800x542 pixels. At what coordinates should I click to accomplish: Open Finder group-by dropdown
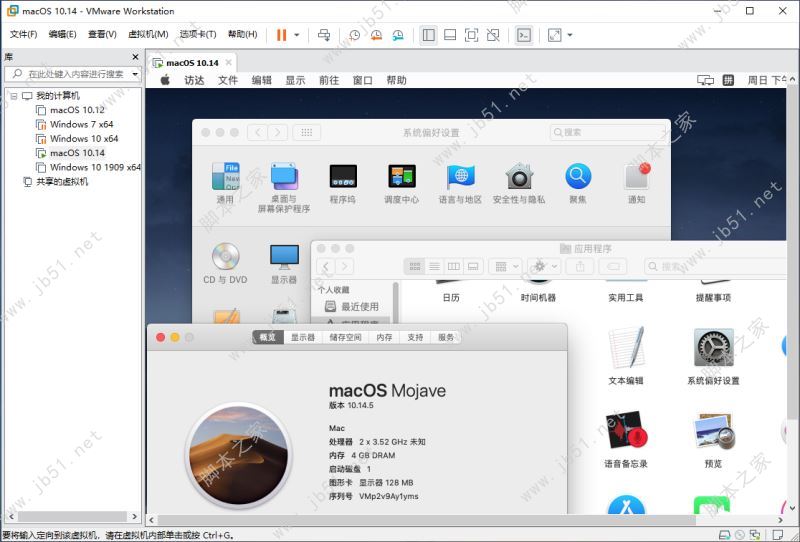point(506,266)
